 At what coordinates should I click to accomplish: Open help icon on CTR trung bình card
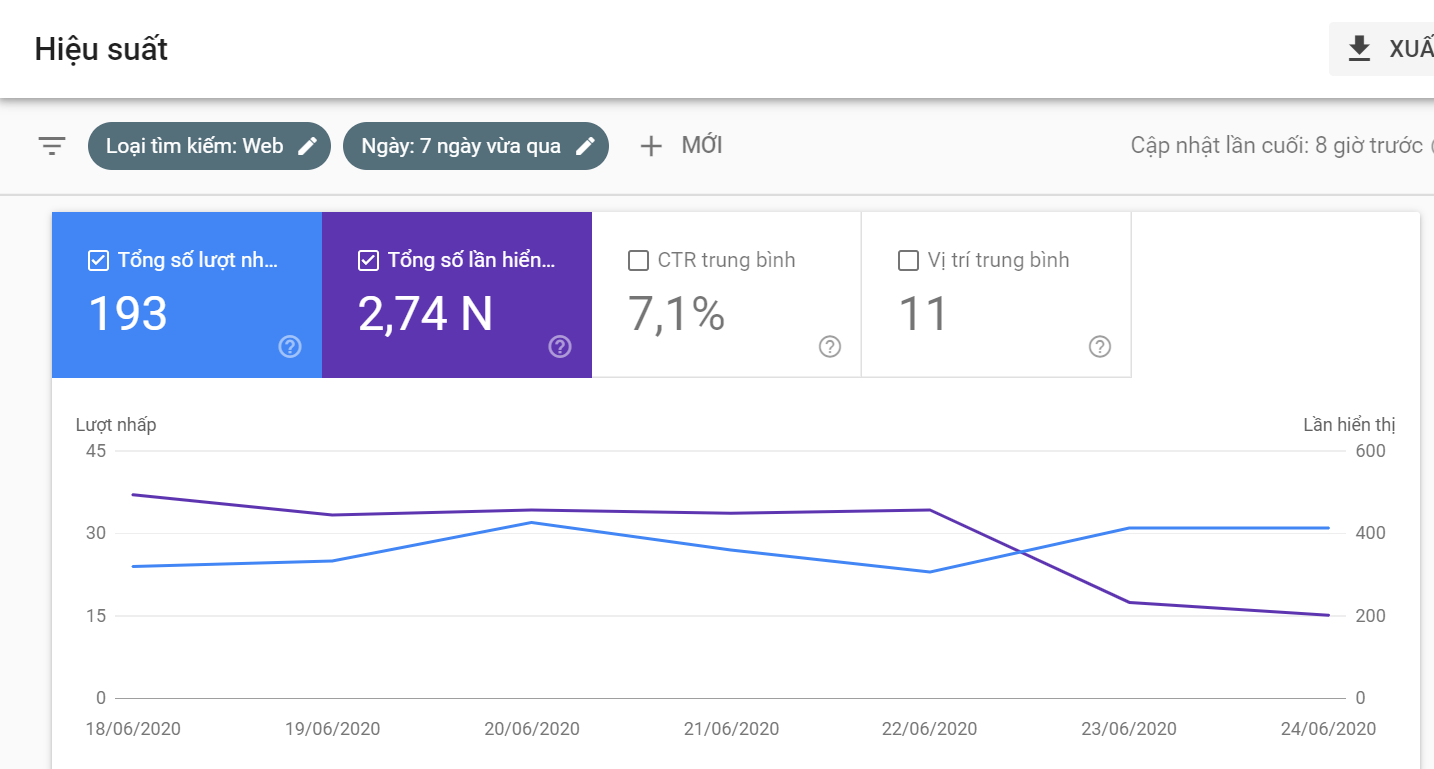tap(830, 347)
